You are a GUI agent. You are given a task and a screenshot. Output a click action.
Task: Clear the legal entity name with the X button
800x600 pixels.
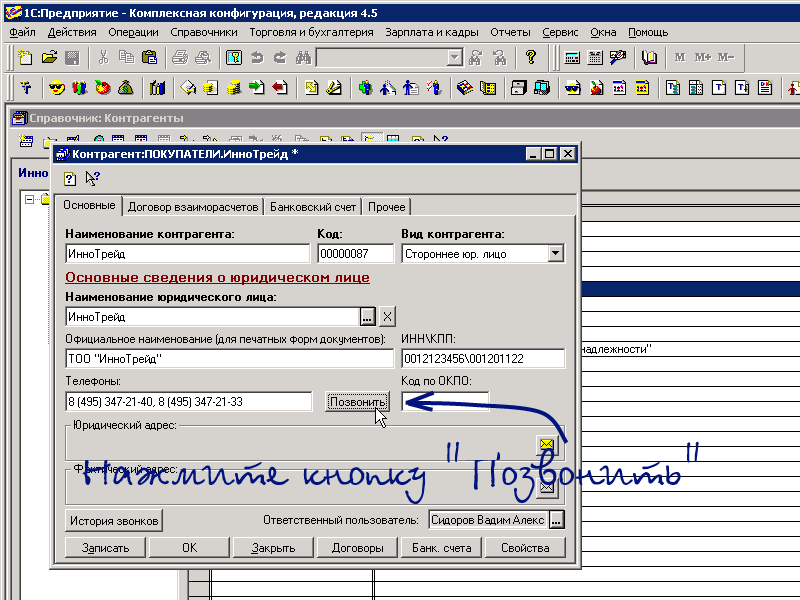coord(387,317)
